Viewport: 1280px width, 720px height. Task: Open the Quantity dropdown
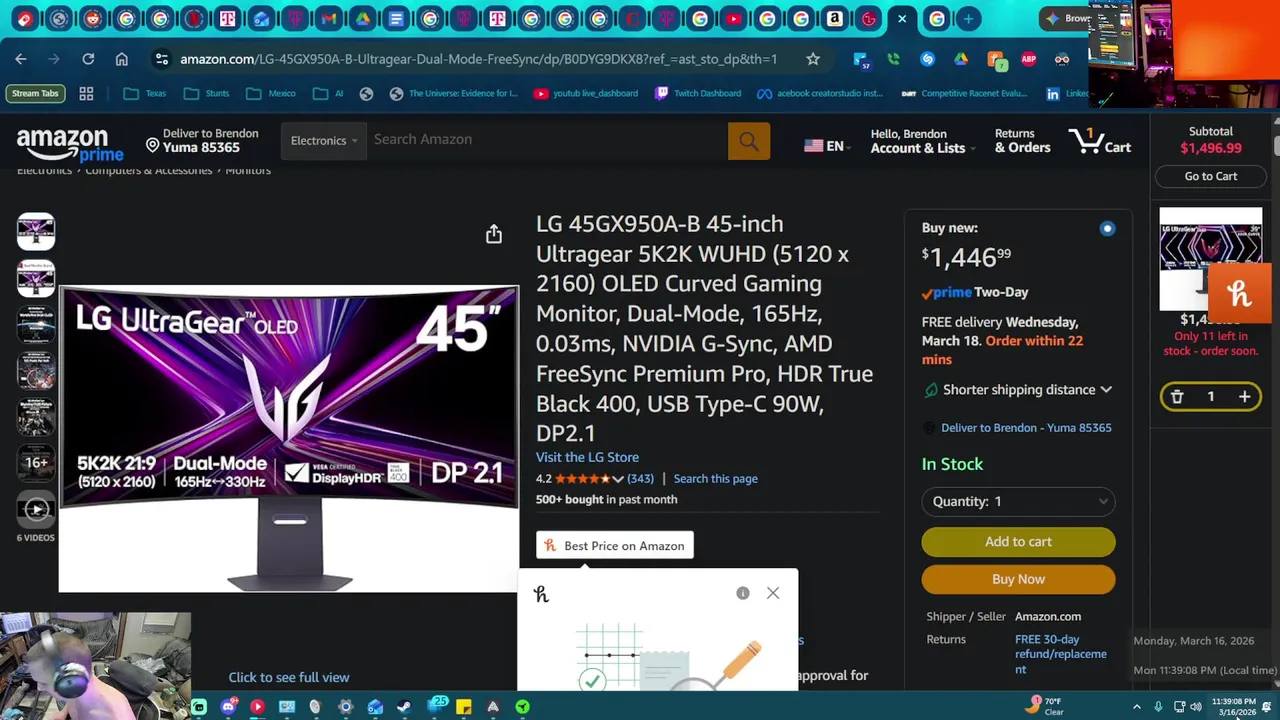(x=1018, y=501)
